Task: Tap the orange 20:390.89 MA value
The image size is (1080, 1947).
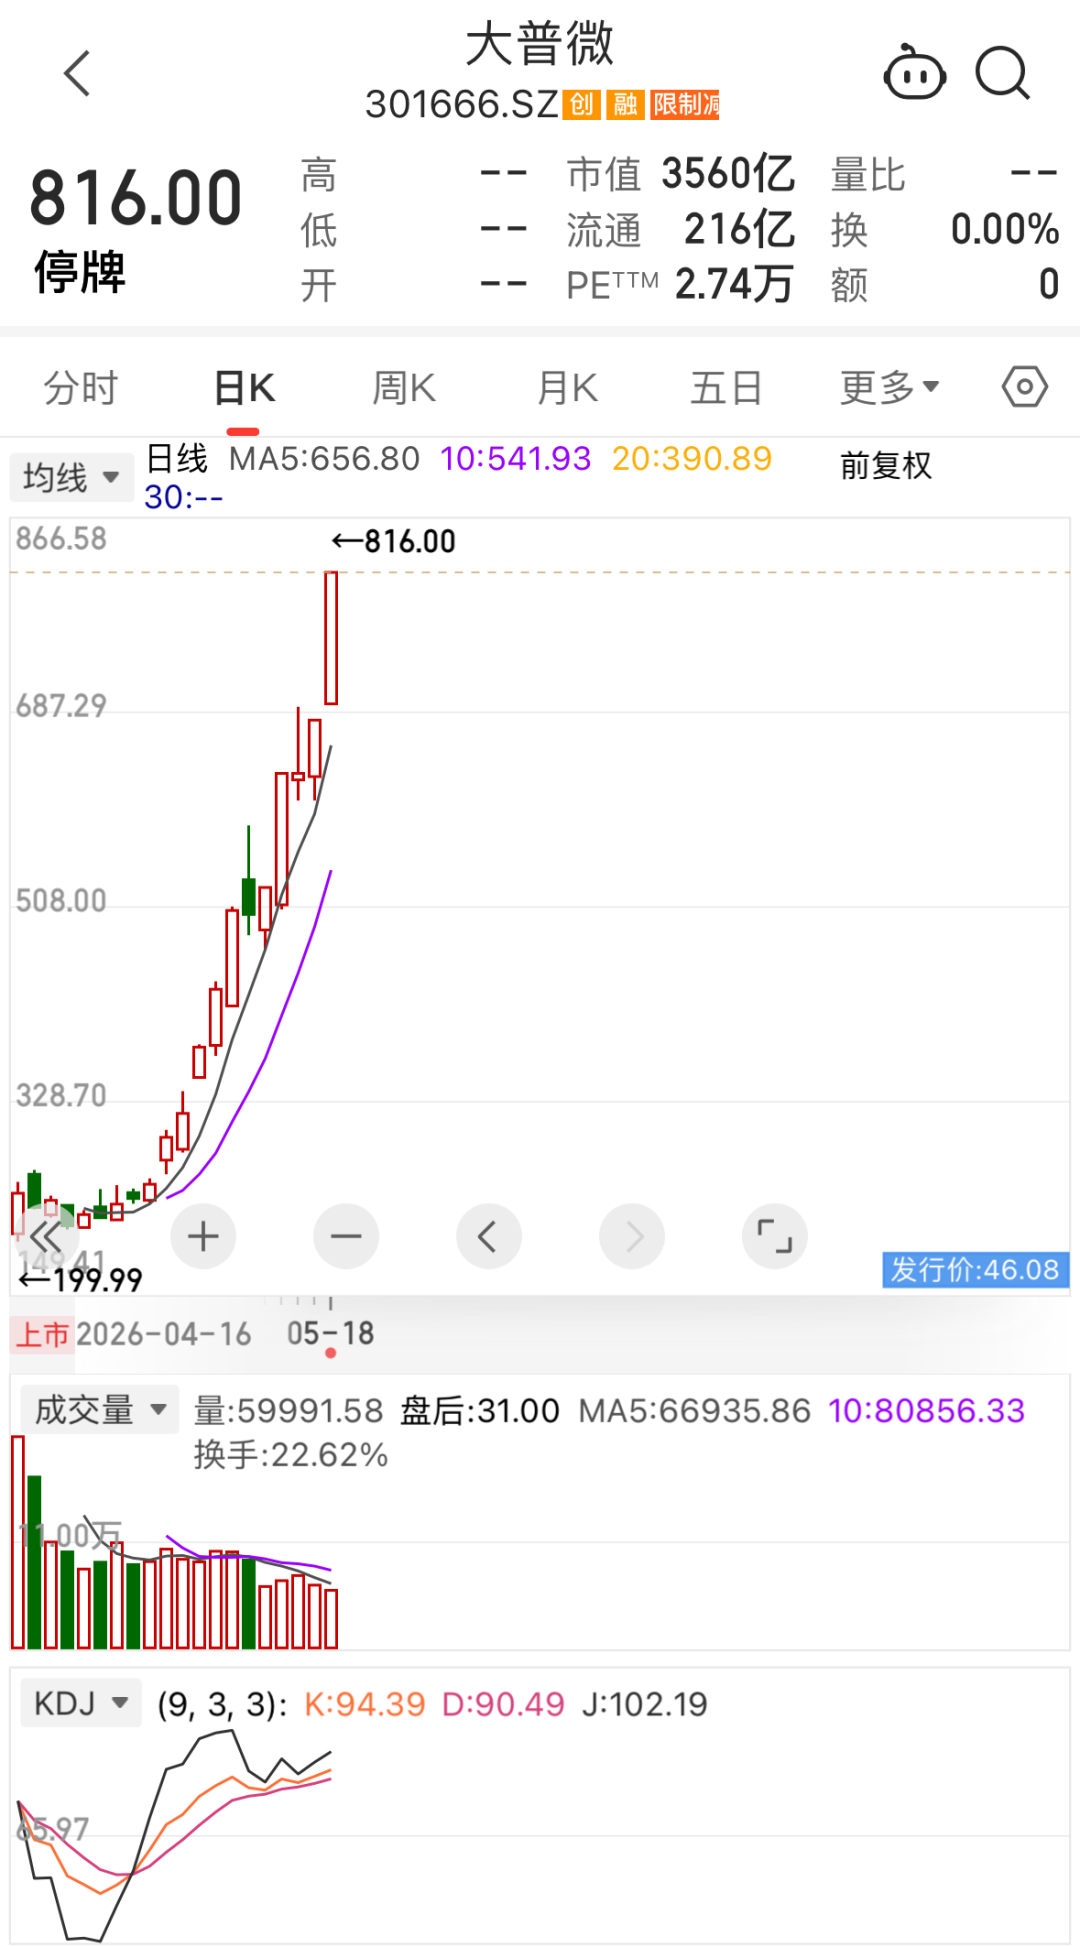Action: 692,459
